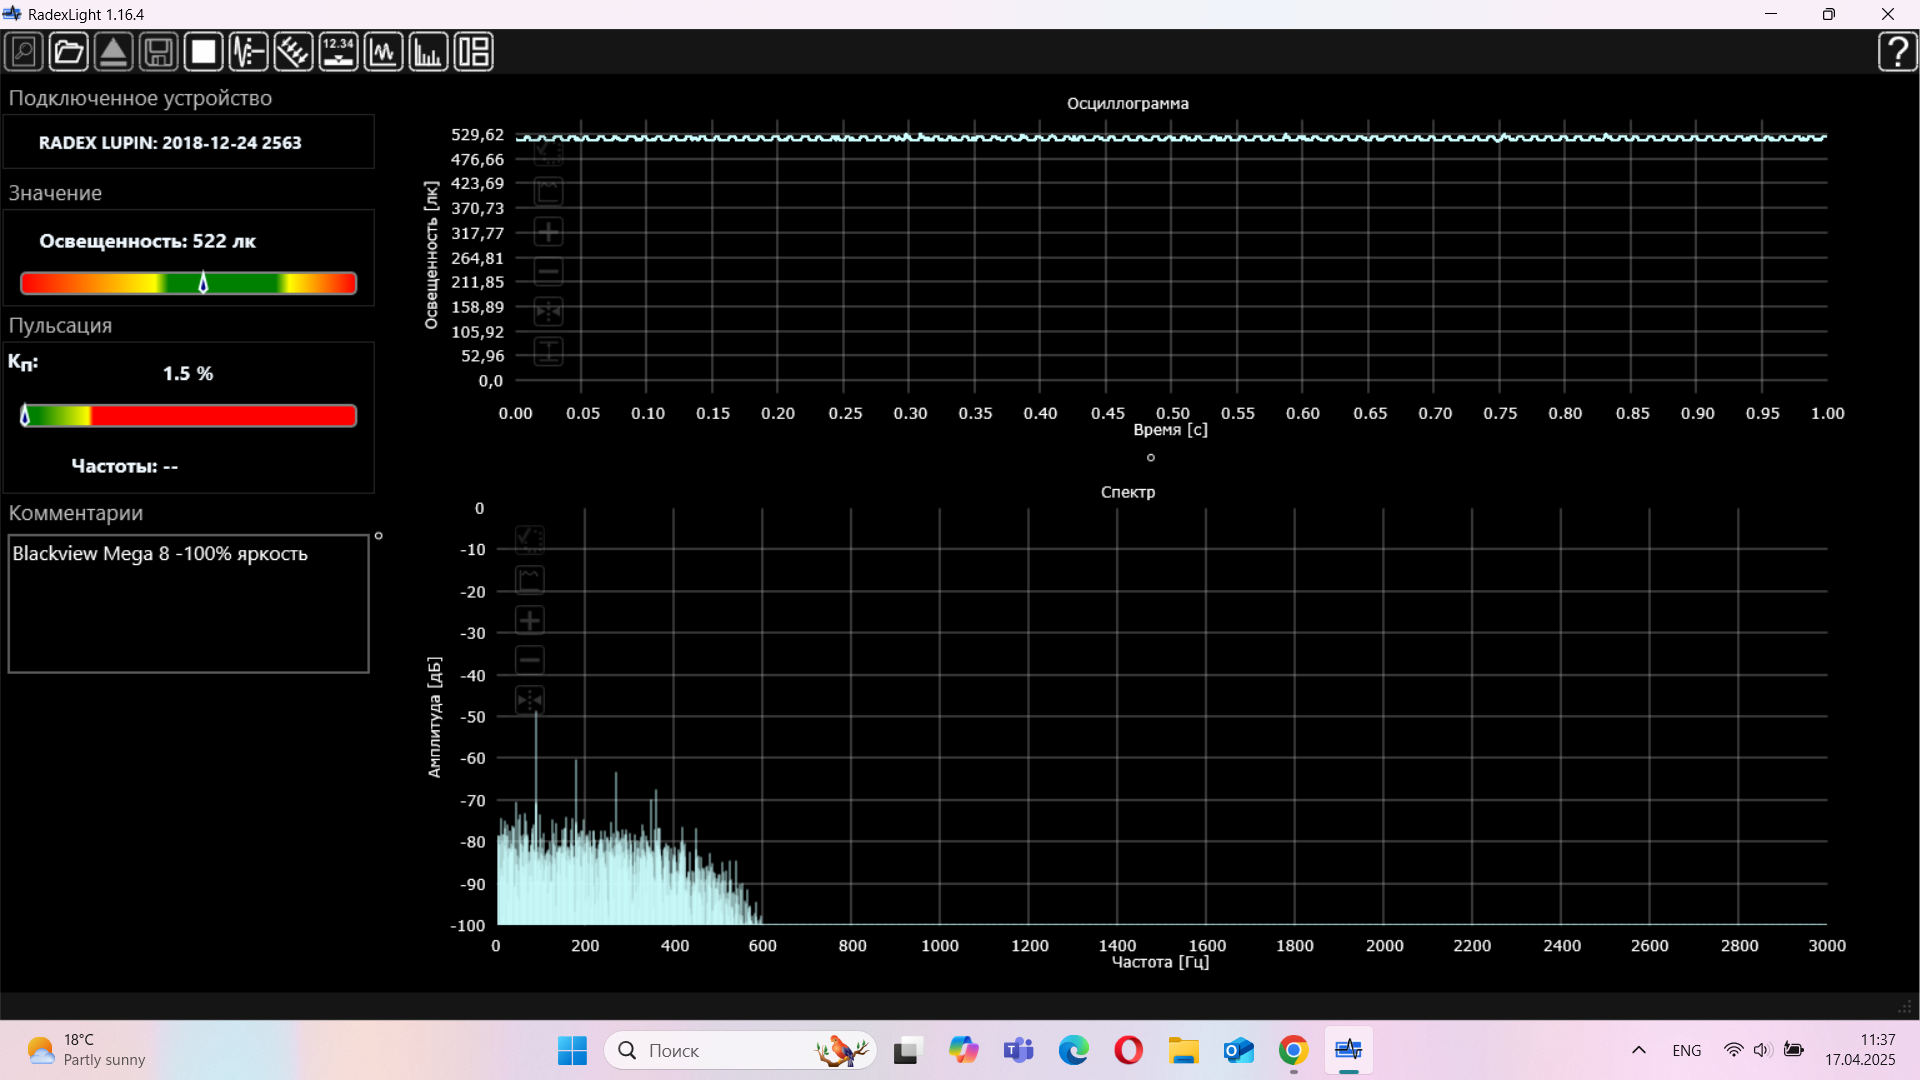Screen dimensions: 1920x1080
Task: Click the eject device toolbar icon
Action: click(x=114, y=52)
